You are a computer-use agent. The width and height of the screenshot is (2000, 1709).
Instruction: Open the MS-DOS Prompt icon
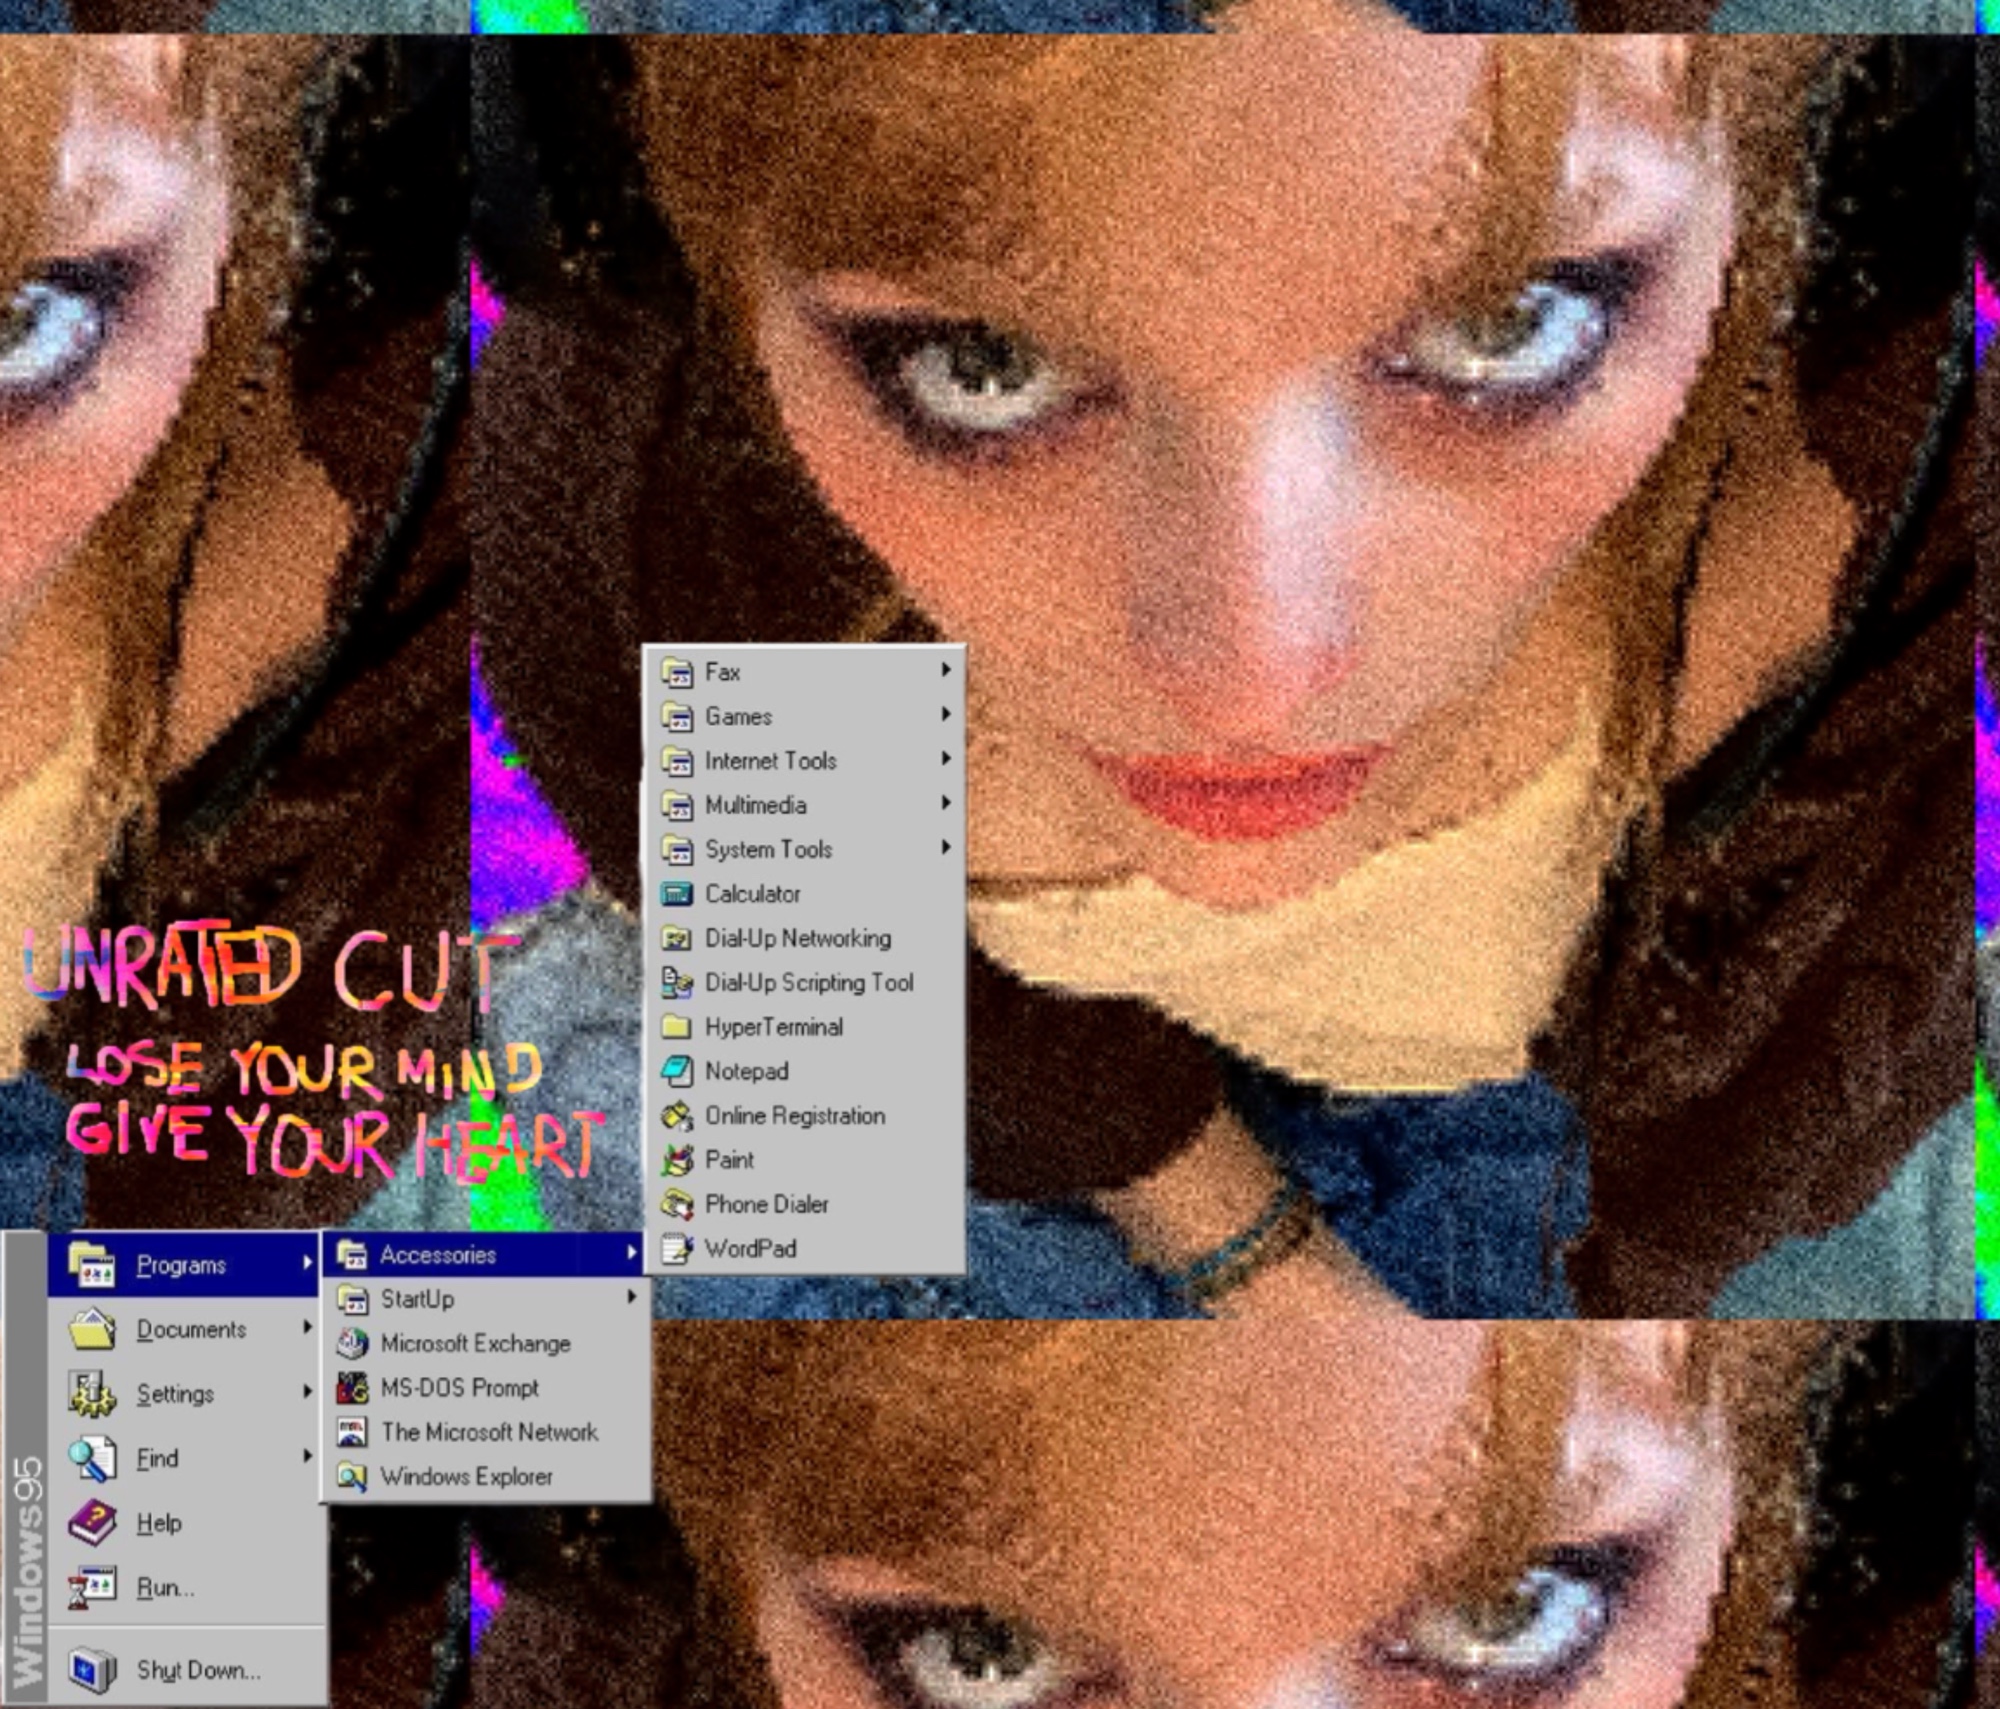(x=352, y=1388)
